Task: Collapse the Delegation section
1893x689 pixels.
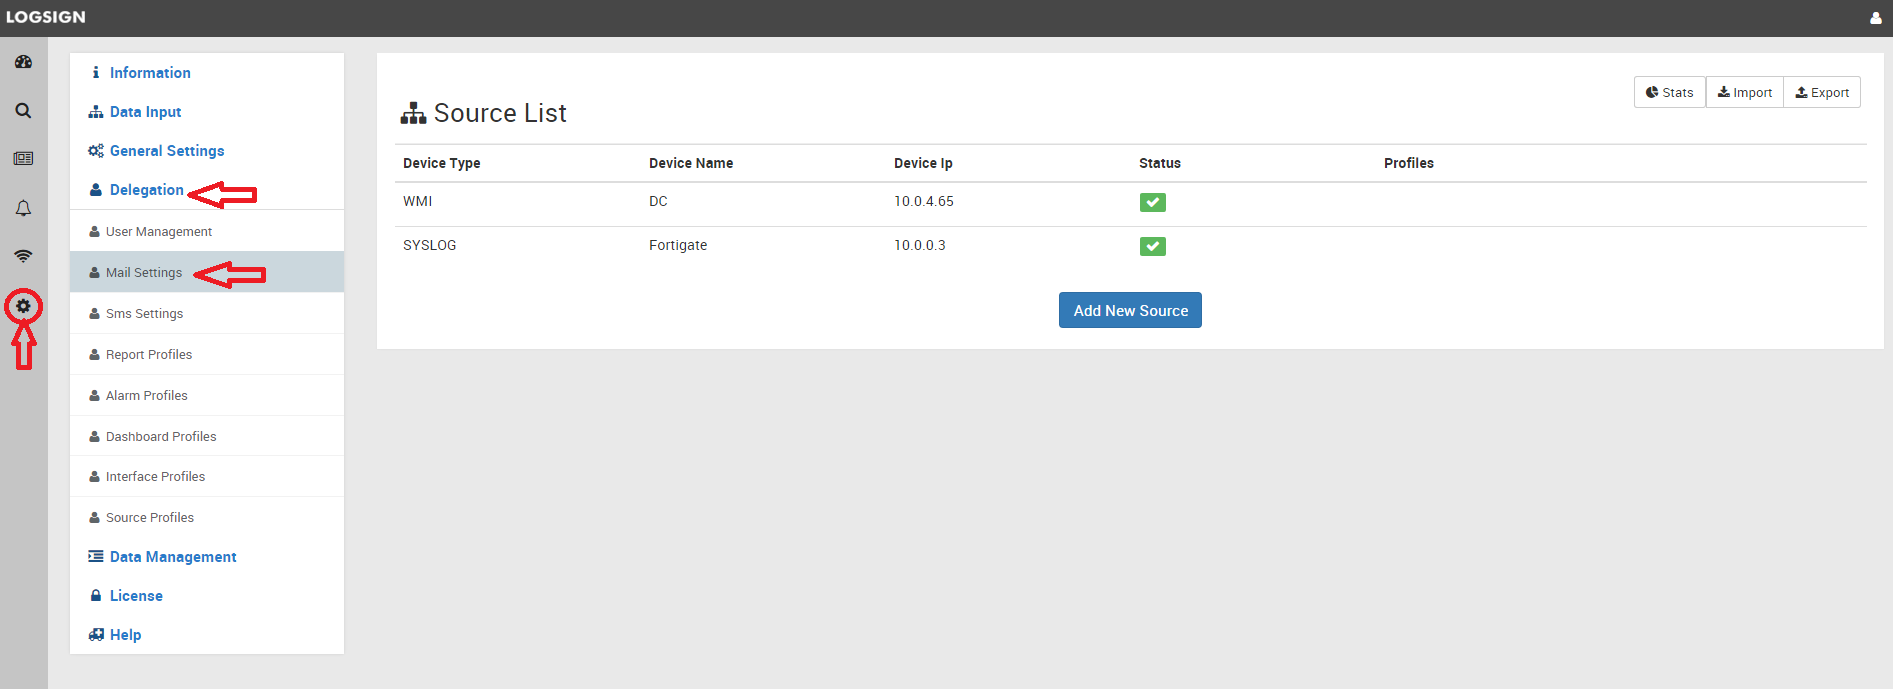Action: tap(146, 190)
